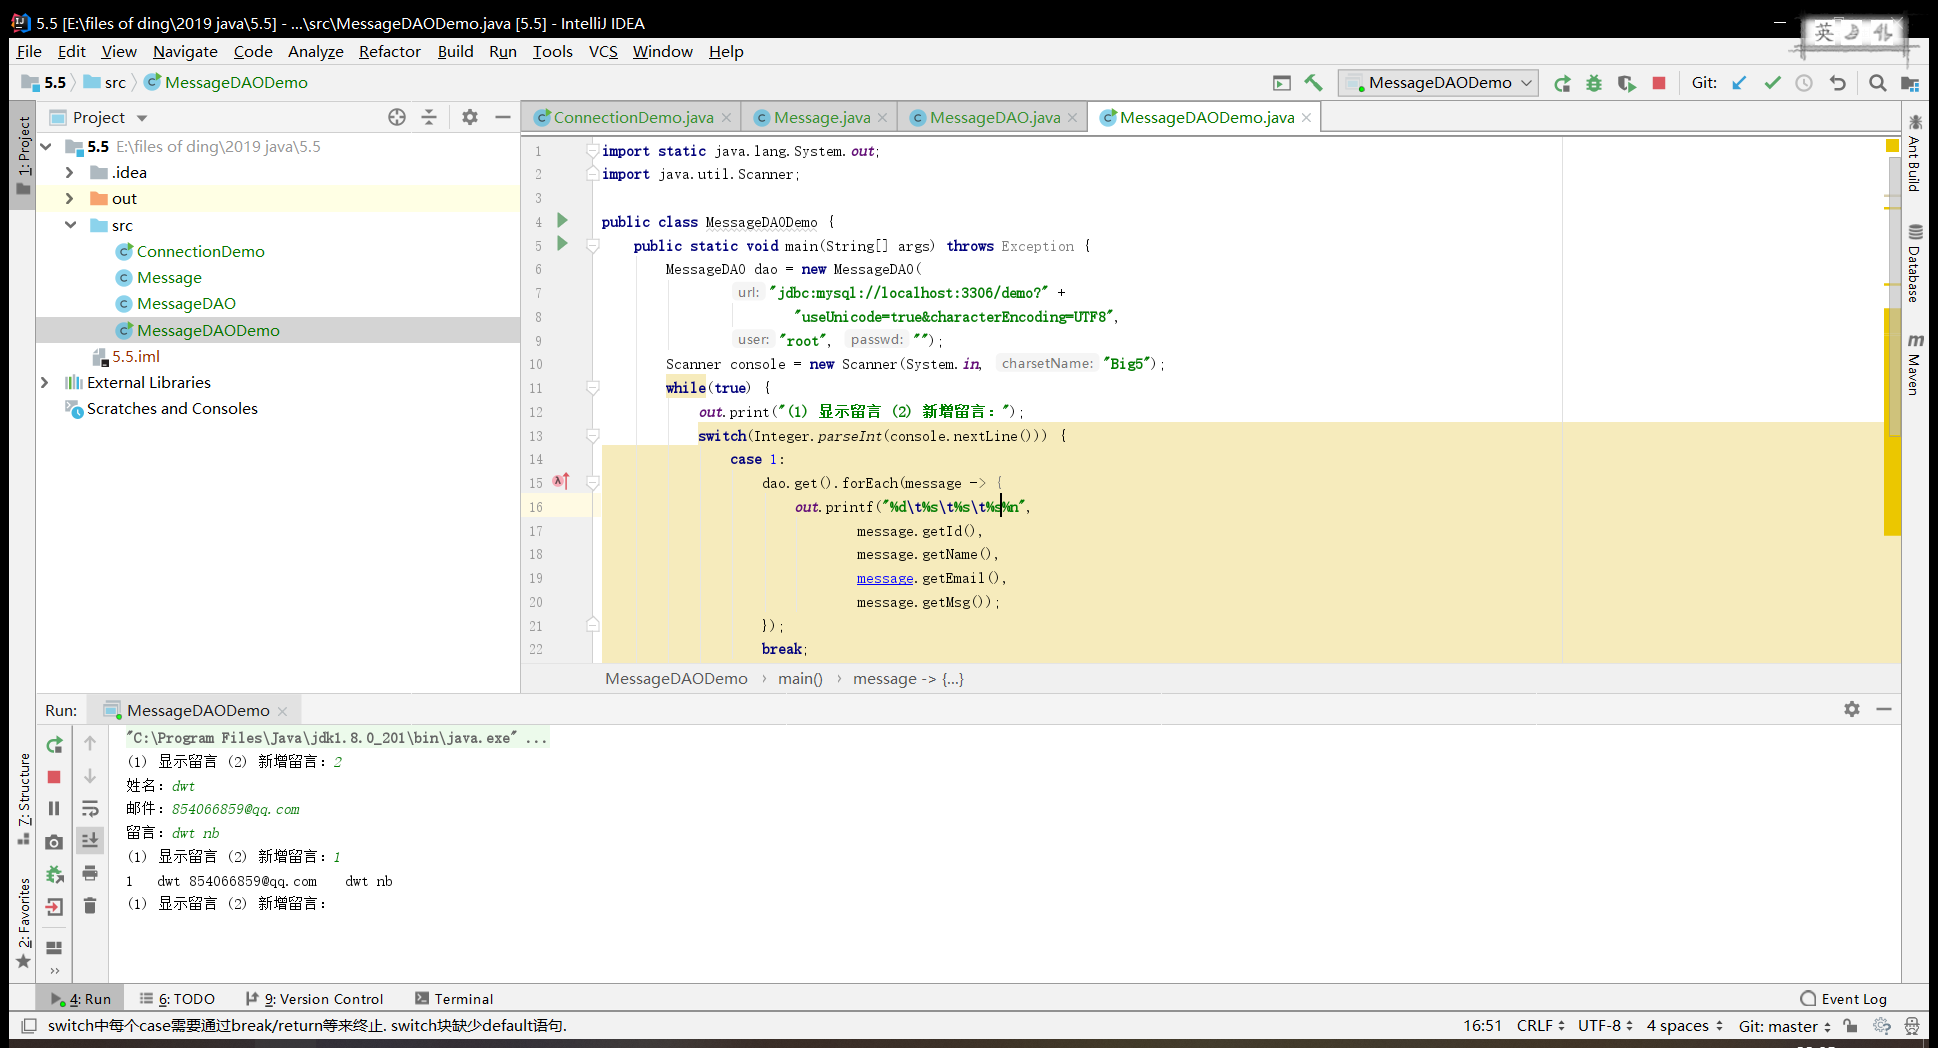1938x1048 pixels.
Task: Dump threads camera icon in Run panel
Action: click(54, 842)
